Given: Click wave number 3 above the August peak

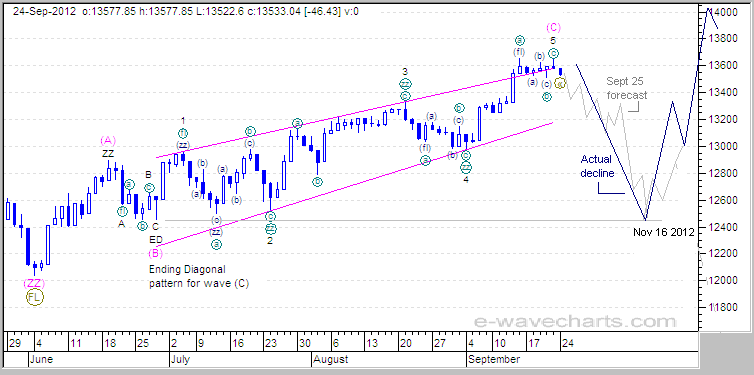Looking at the screenshot, I should 405,72.
